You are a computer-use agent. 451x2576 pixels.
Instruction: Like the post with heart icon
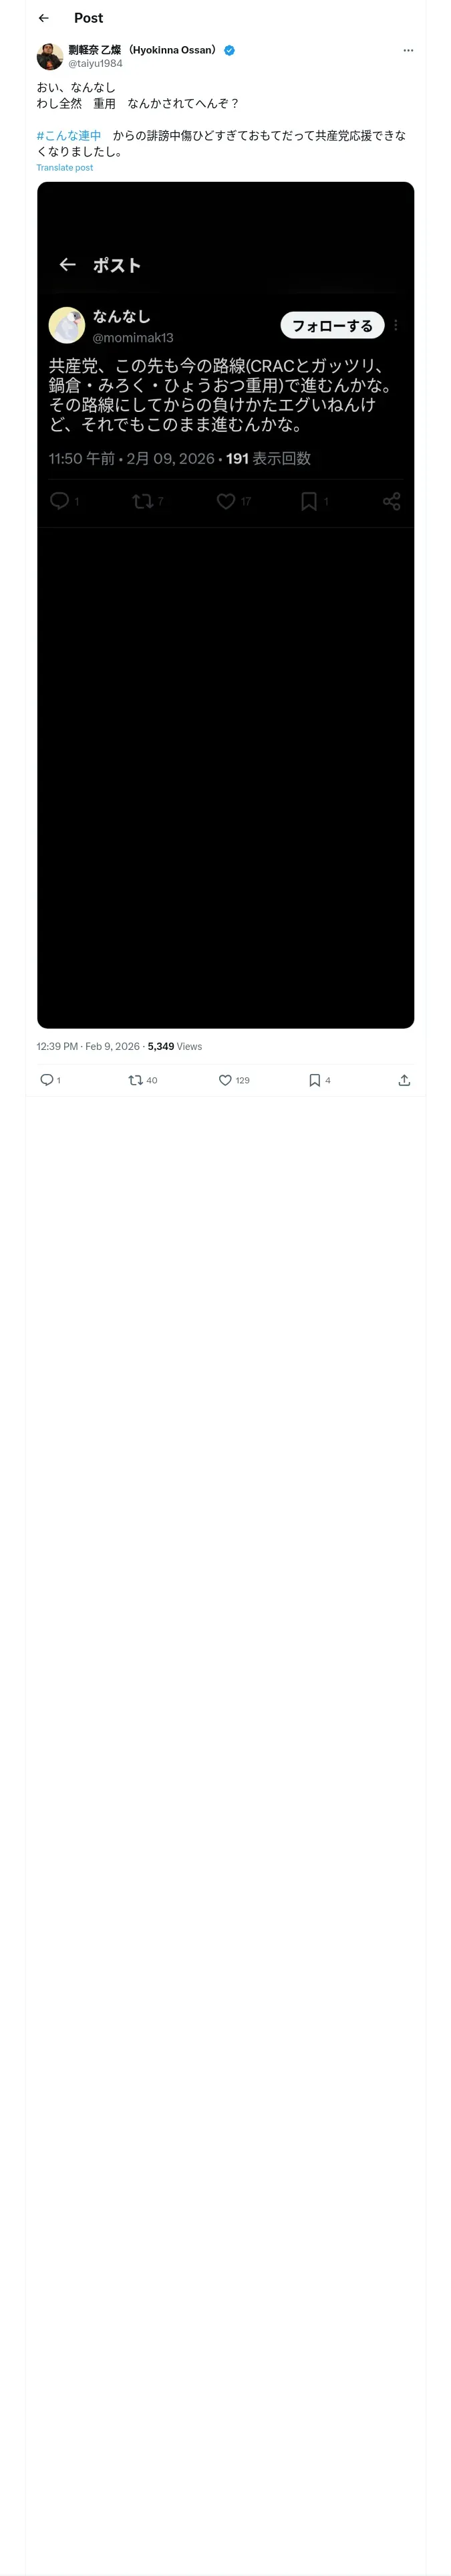tap(225, 1079)
